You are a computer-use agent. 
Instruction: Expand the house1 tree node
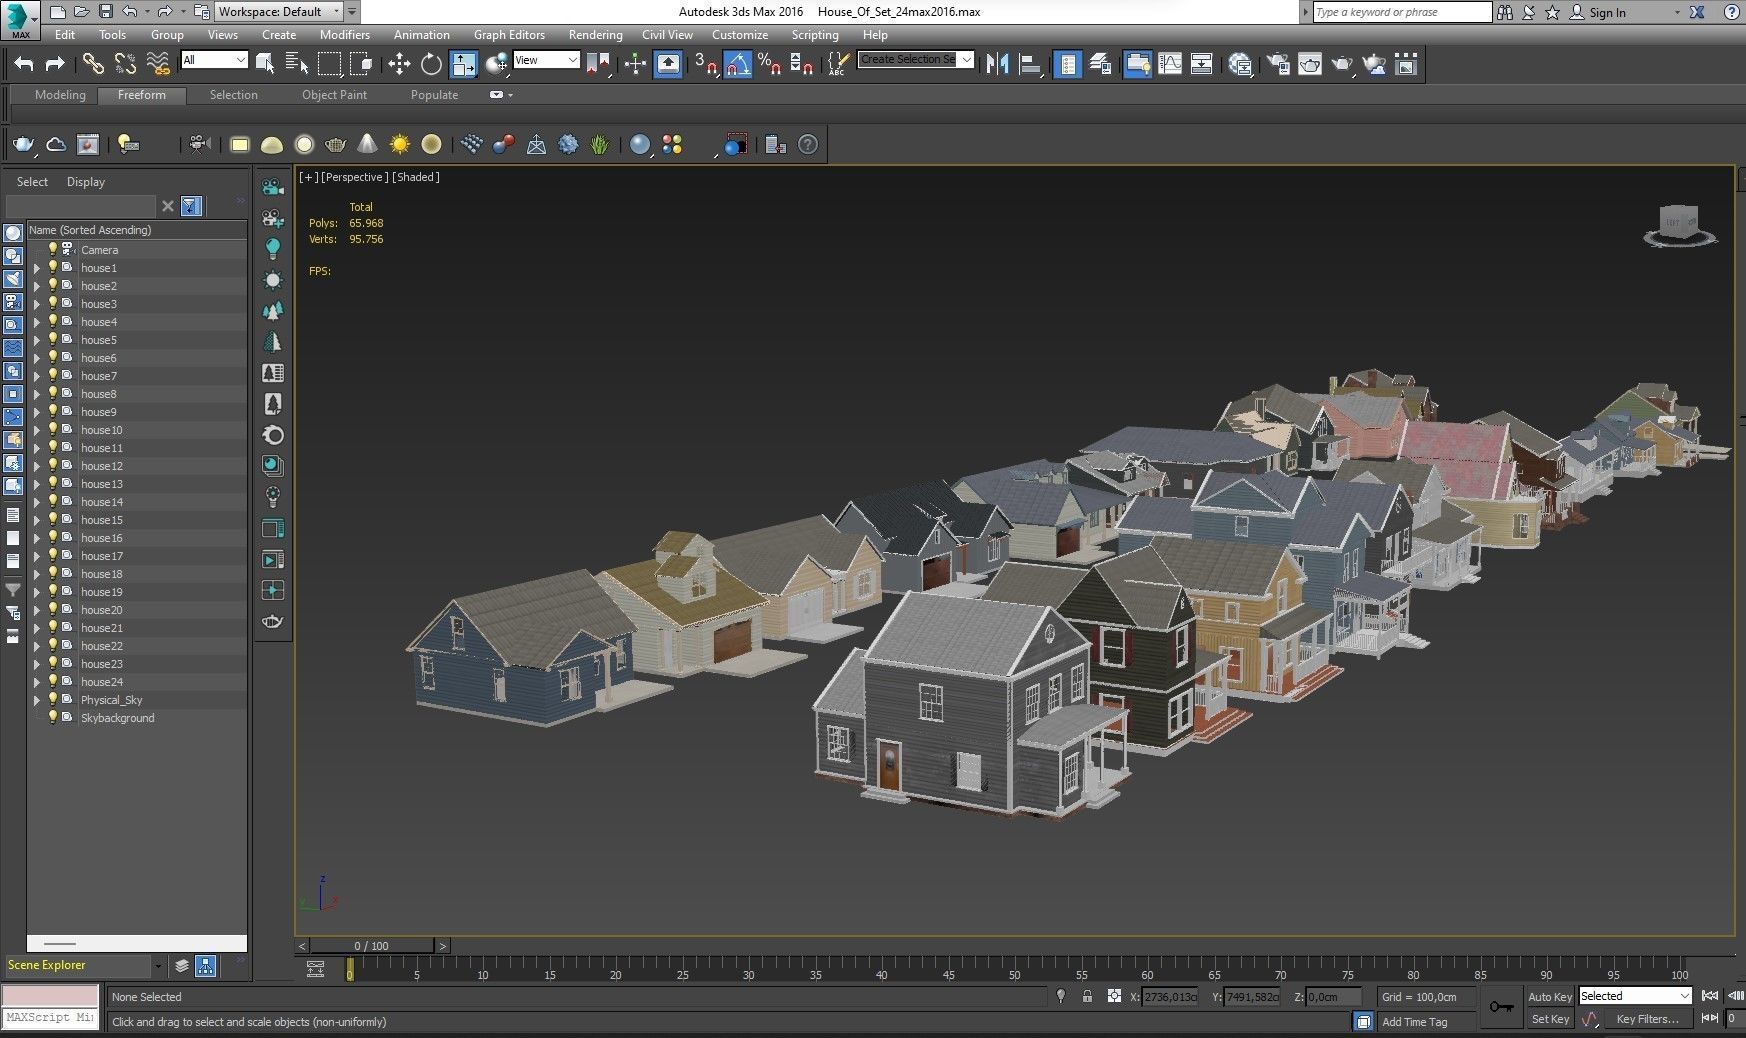[37, 268]
